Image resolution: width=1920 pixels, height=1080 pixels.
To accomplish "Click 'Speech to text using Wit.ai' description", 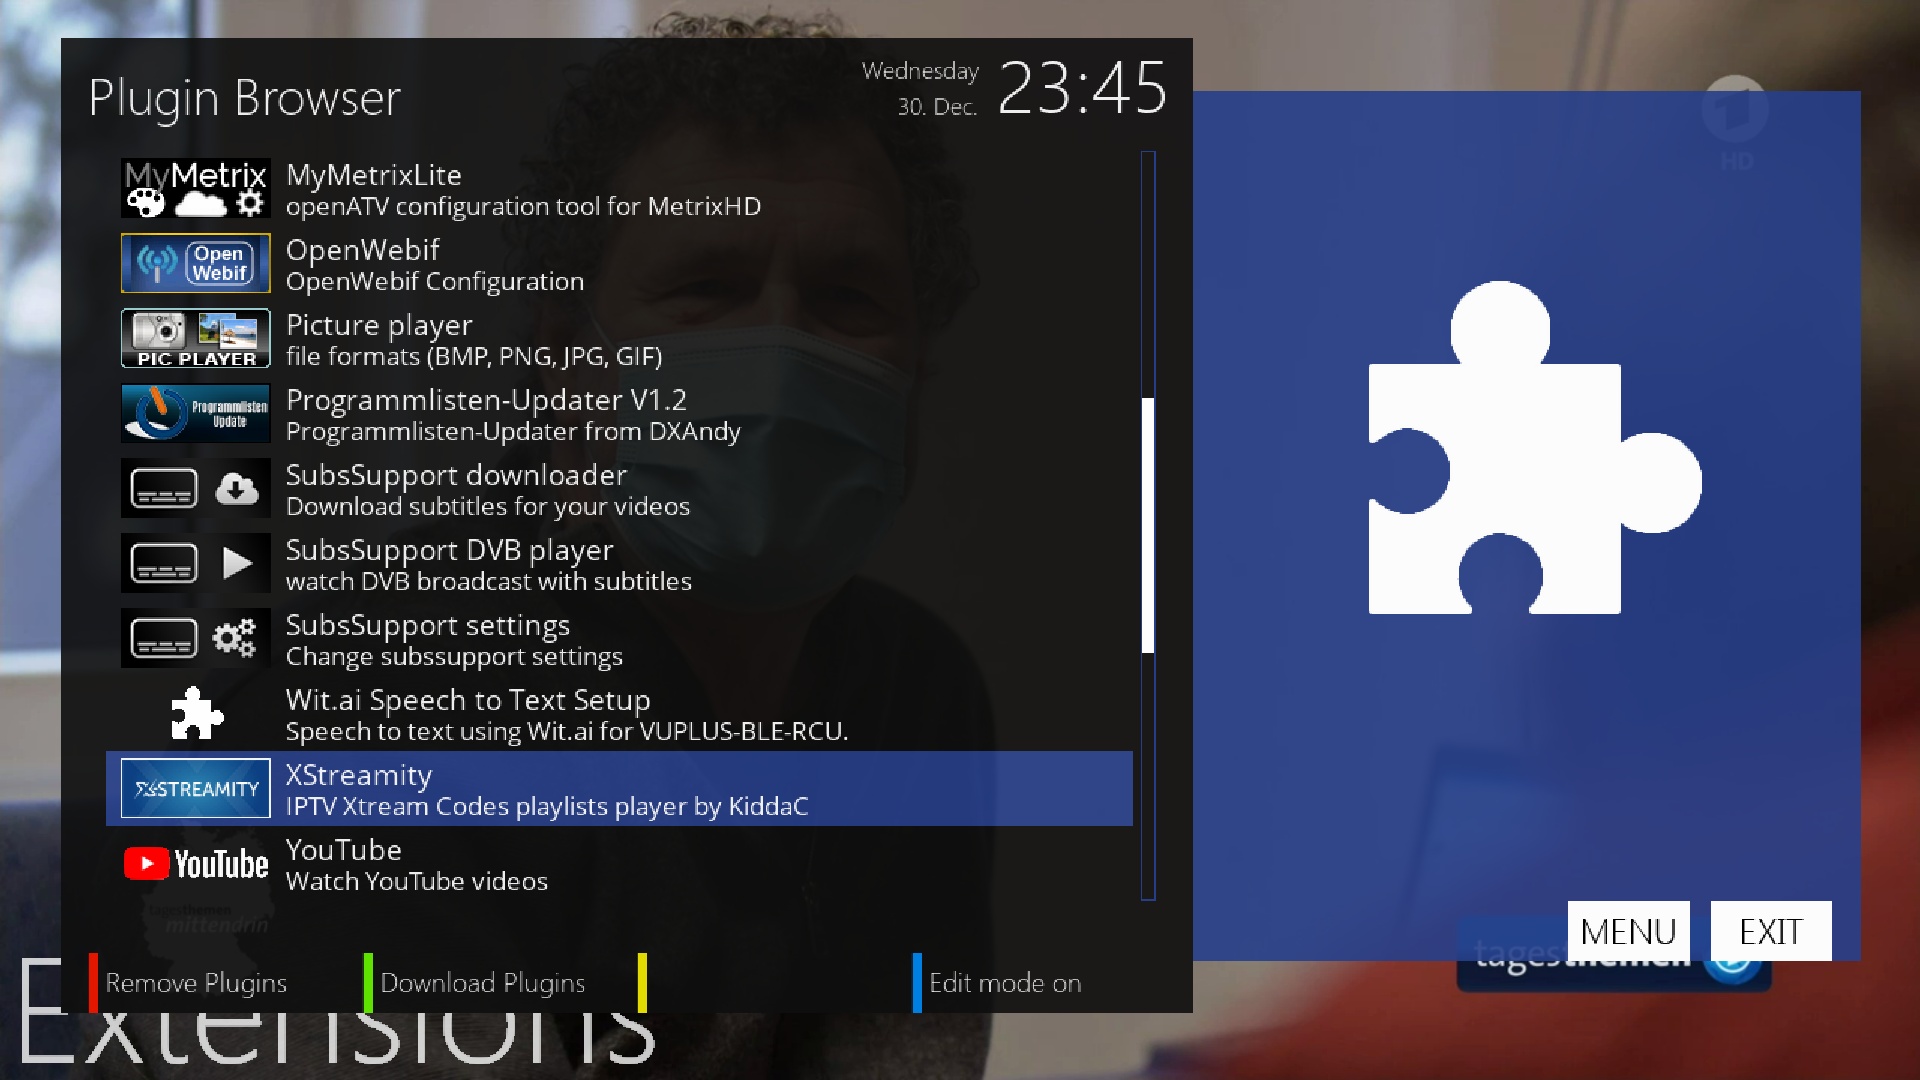I will tap(566, 732).
